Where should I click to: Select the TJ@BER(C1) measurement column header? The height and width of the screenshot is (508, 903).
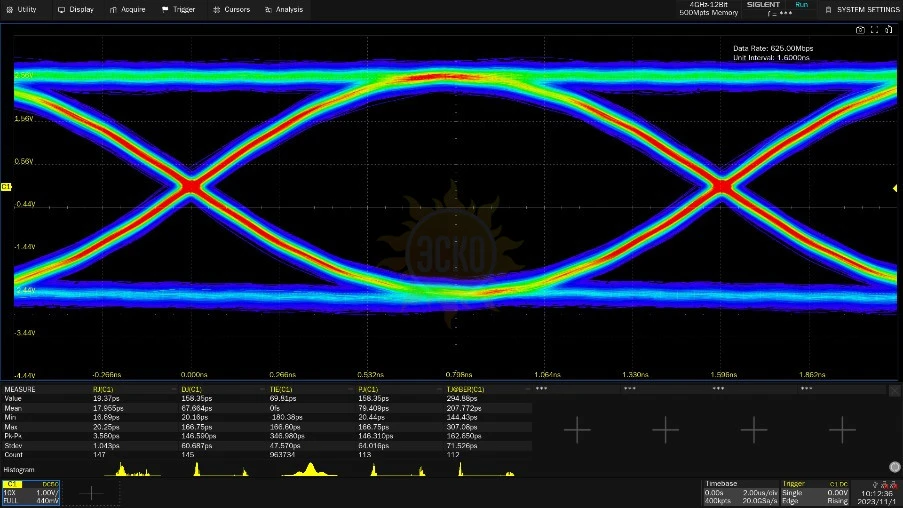click(x=465, y=389)
